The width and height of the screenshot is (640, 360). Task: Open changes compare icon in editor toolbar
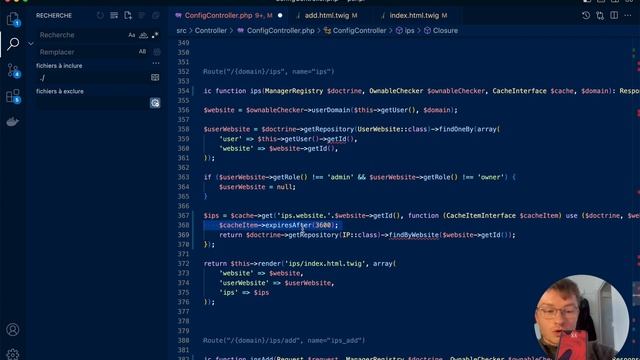tap(600, 16)
